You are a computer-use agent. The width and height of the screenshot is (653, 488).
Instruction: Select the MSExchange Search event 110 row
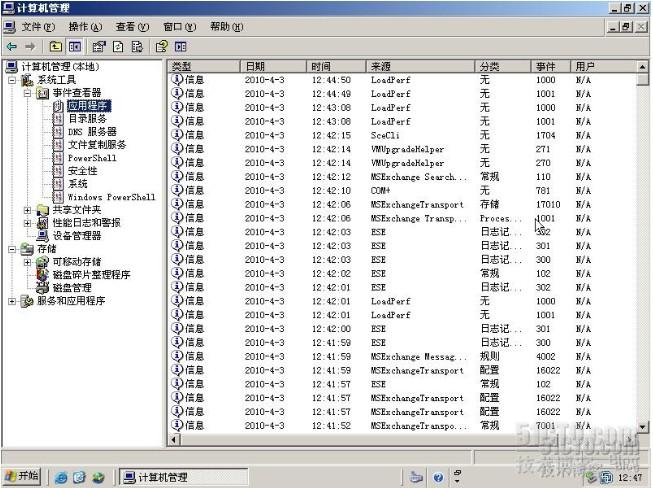(x=402, y=177)
